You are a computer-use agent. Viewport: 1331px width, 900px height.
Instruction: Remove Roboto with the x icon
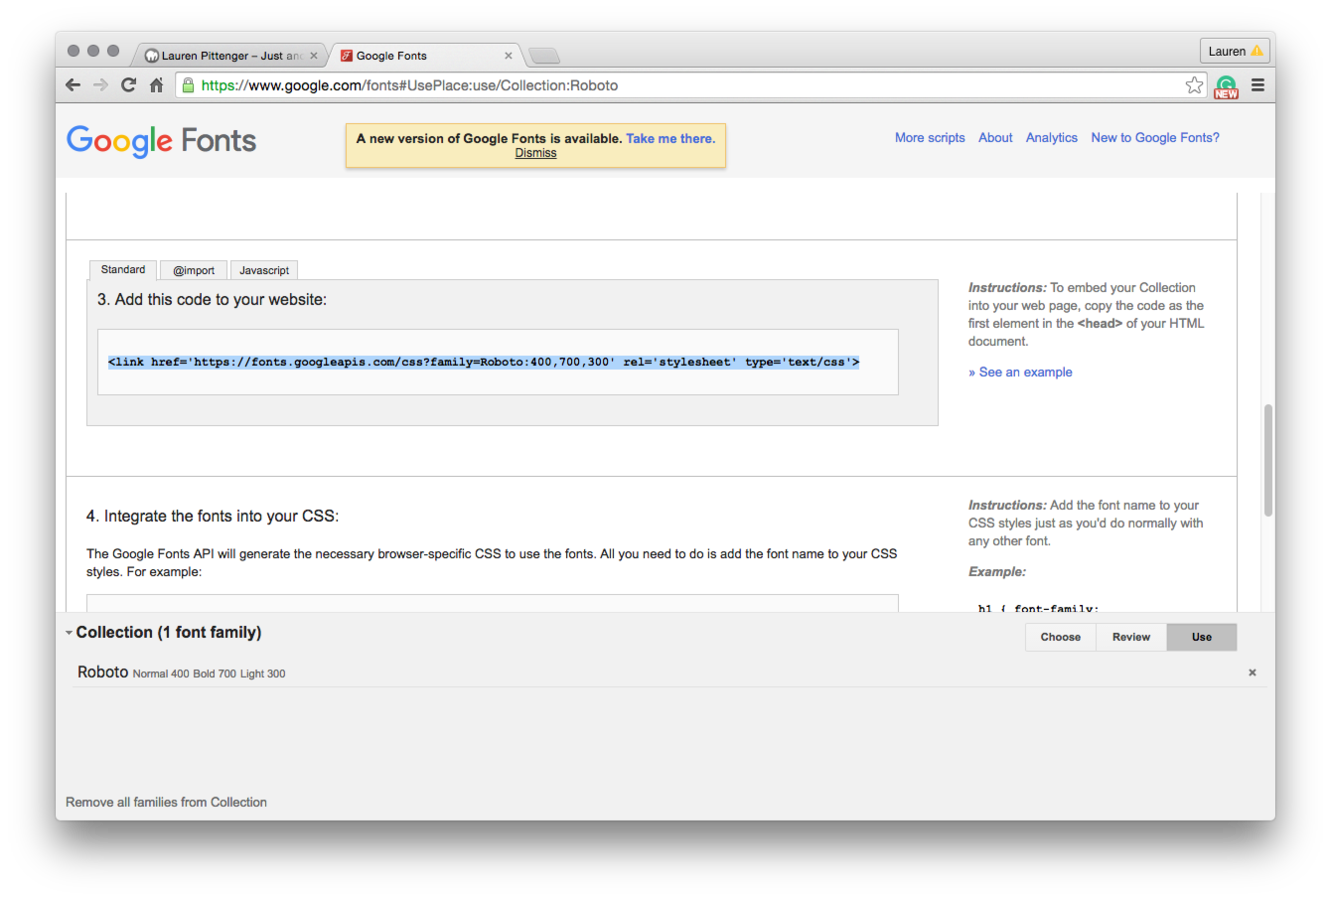[1252, 673]
